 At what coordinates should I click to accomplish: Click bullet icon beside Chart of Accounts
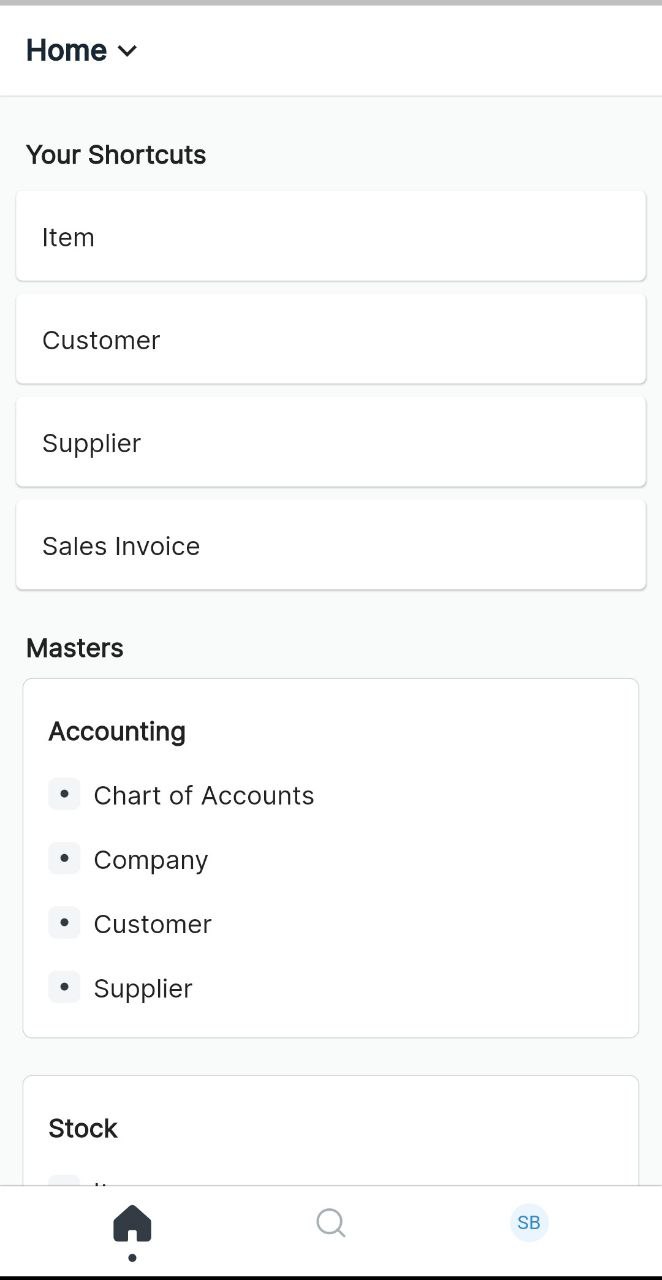(x=64, y=795)
